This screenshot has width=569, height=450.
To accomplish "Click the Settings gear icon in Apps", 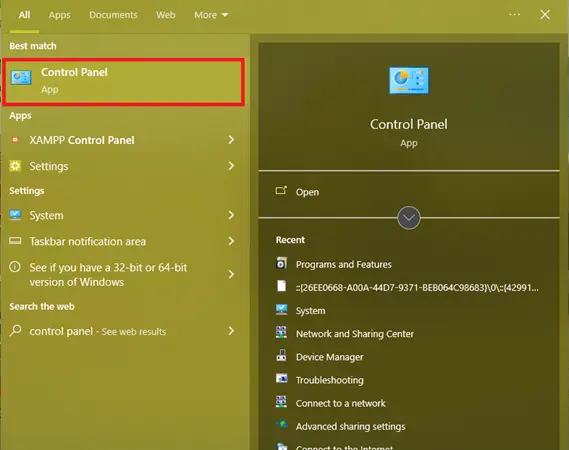I will [15, 166].
